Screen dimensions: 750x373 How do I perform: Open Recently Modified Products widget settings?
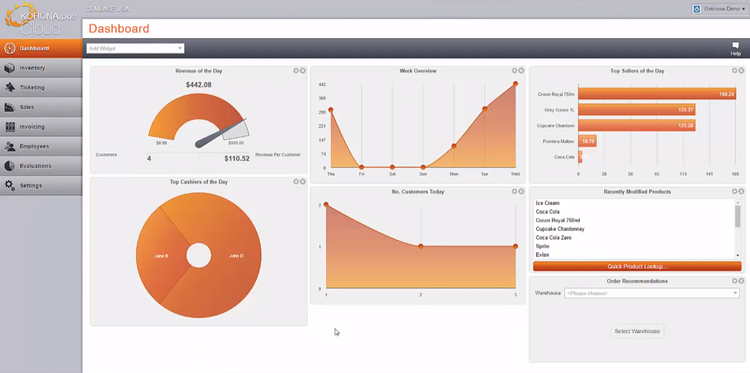click(x=735, y=191)
